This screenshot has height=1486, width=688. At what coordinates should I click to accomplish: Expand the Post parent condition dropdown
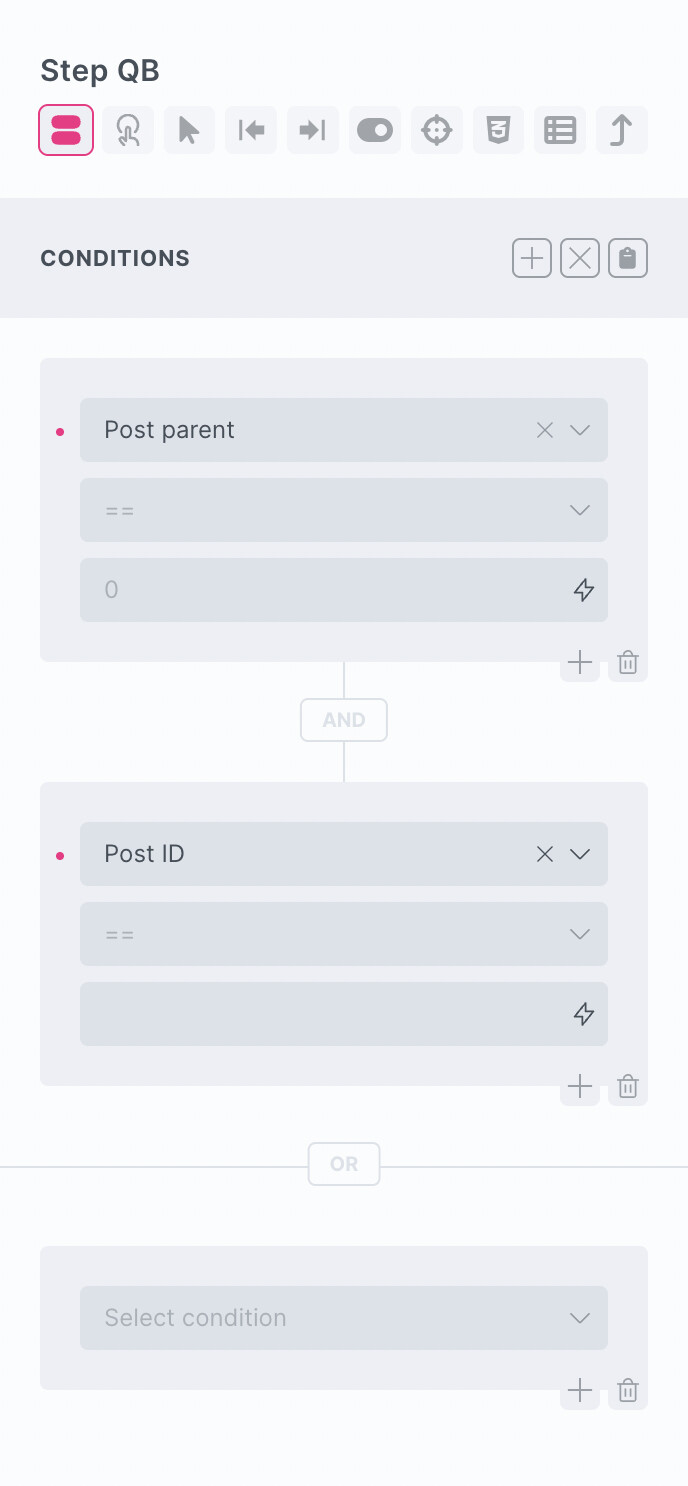[x=580, y=430]
